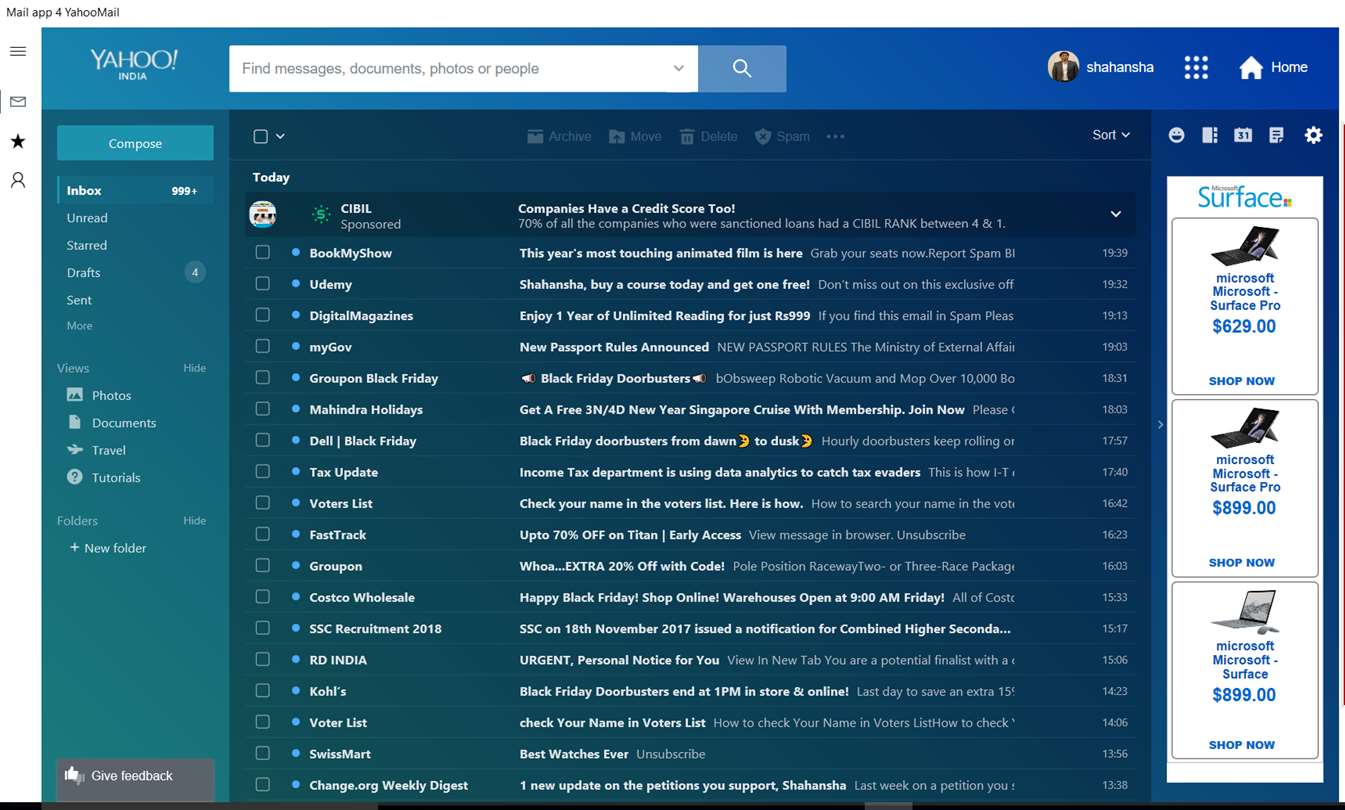Expand the CIBIL sponsored ad chevron
This screenshot has width=1345, height=810.
pos(1115,214)
